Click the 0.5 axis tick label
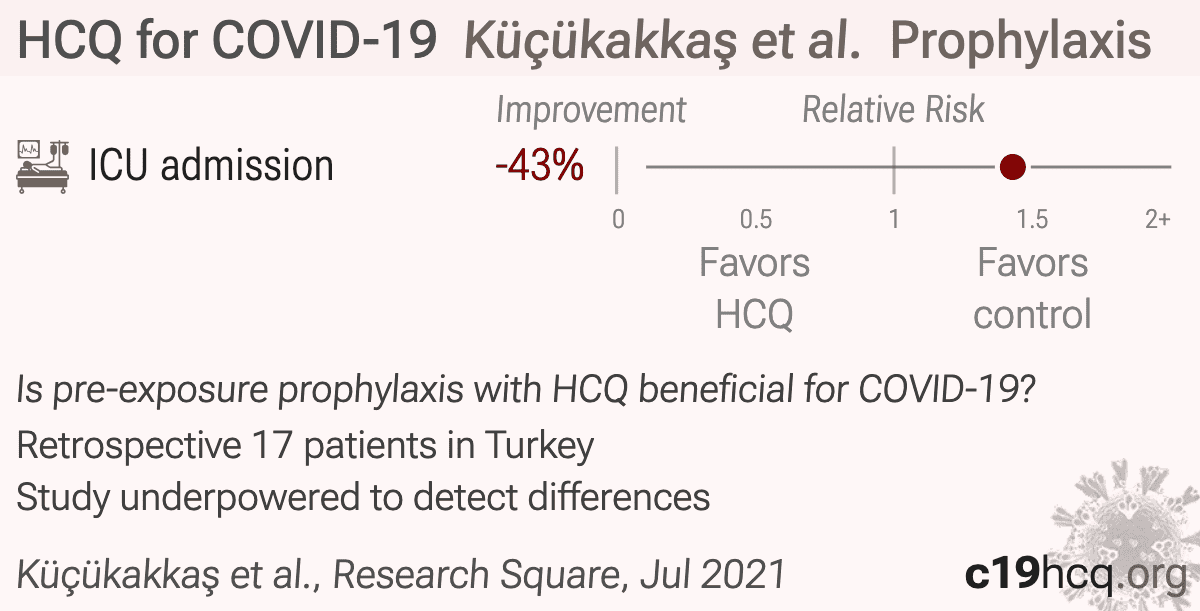The width and height of the screenshot is (1200, 611). click(x=755, y=219)
